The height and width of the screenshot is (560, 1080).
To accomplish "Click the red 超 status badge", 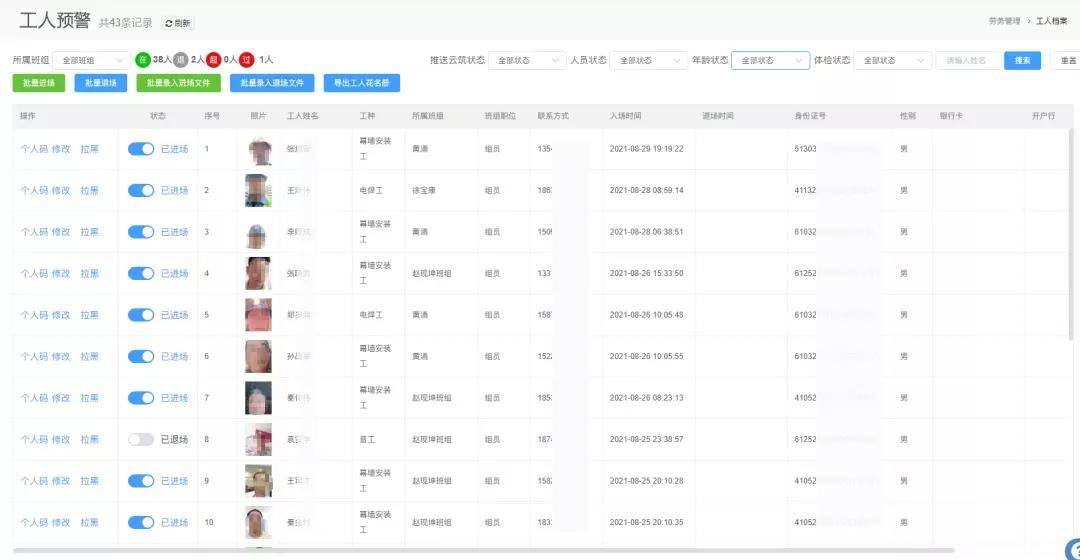I will point(214,60).
